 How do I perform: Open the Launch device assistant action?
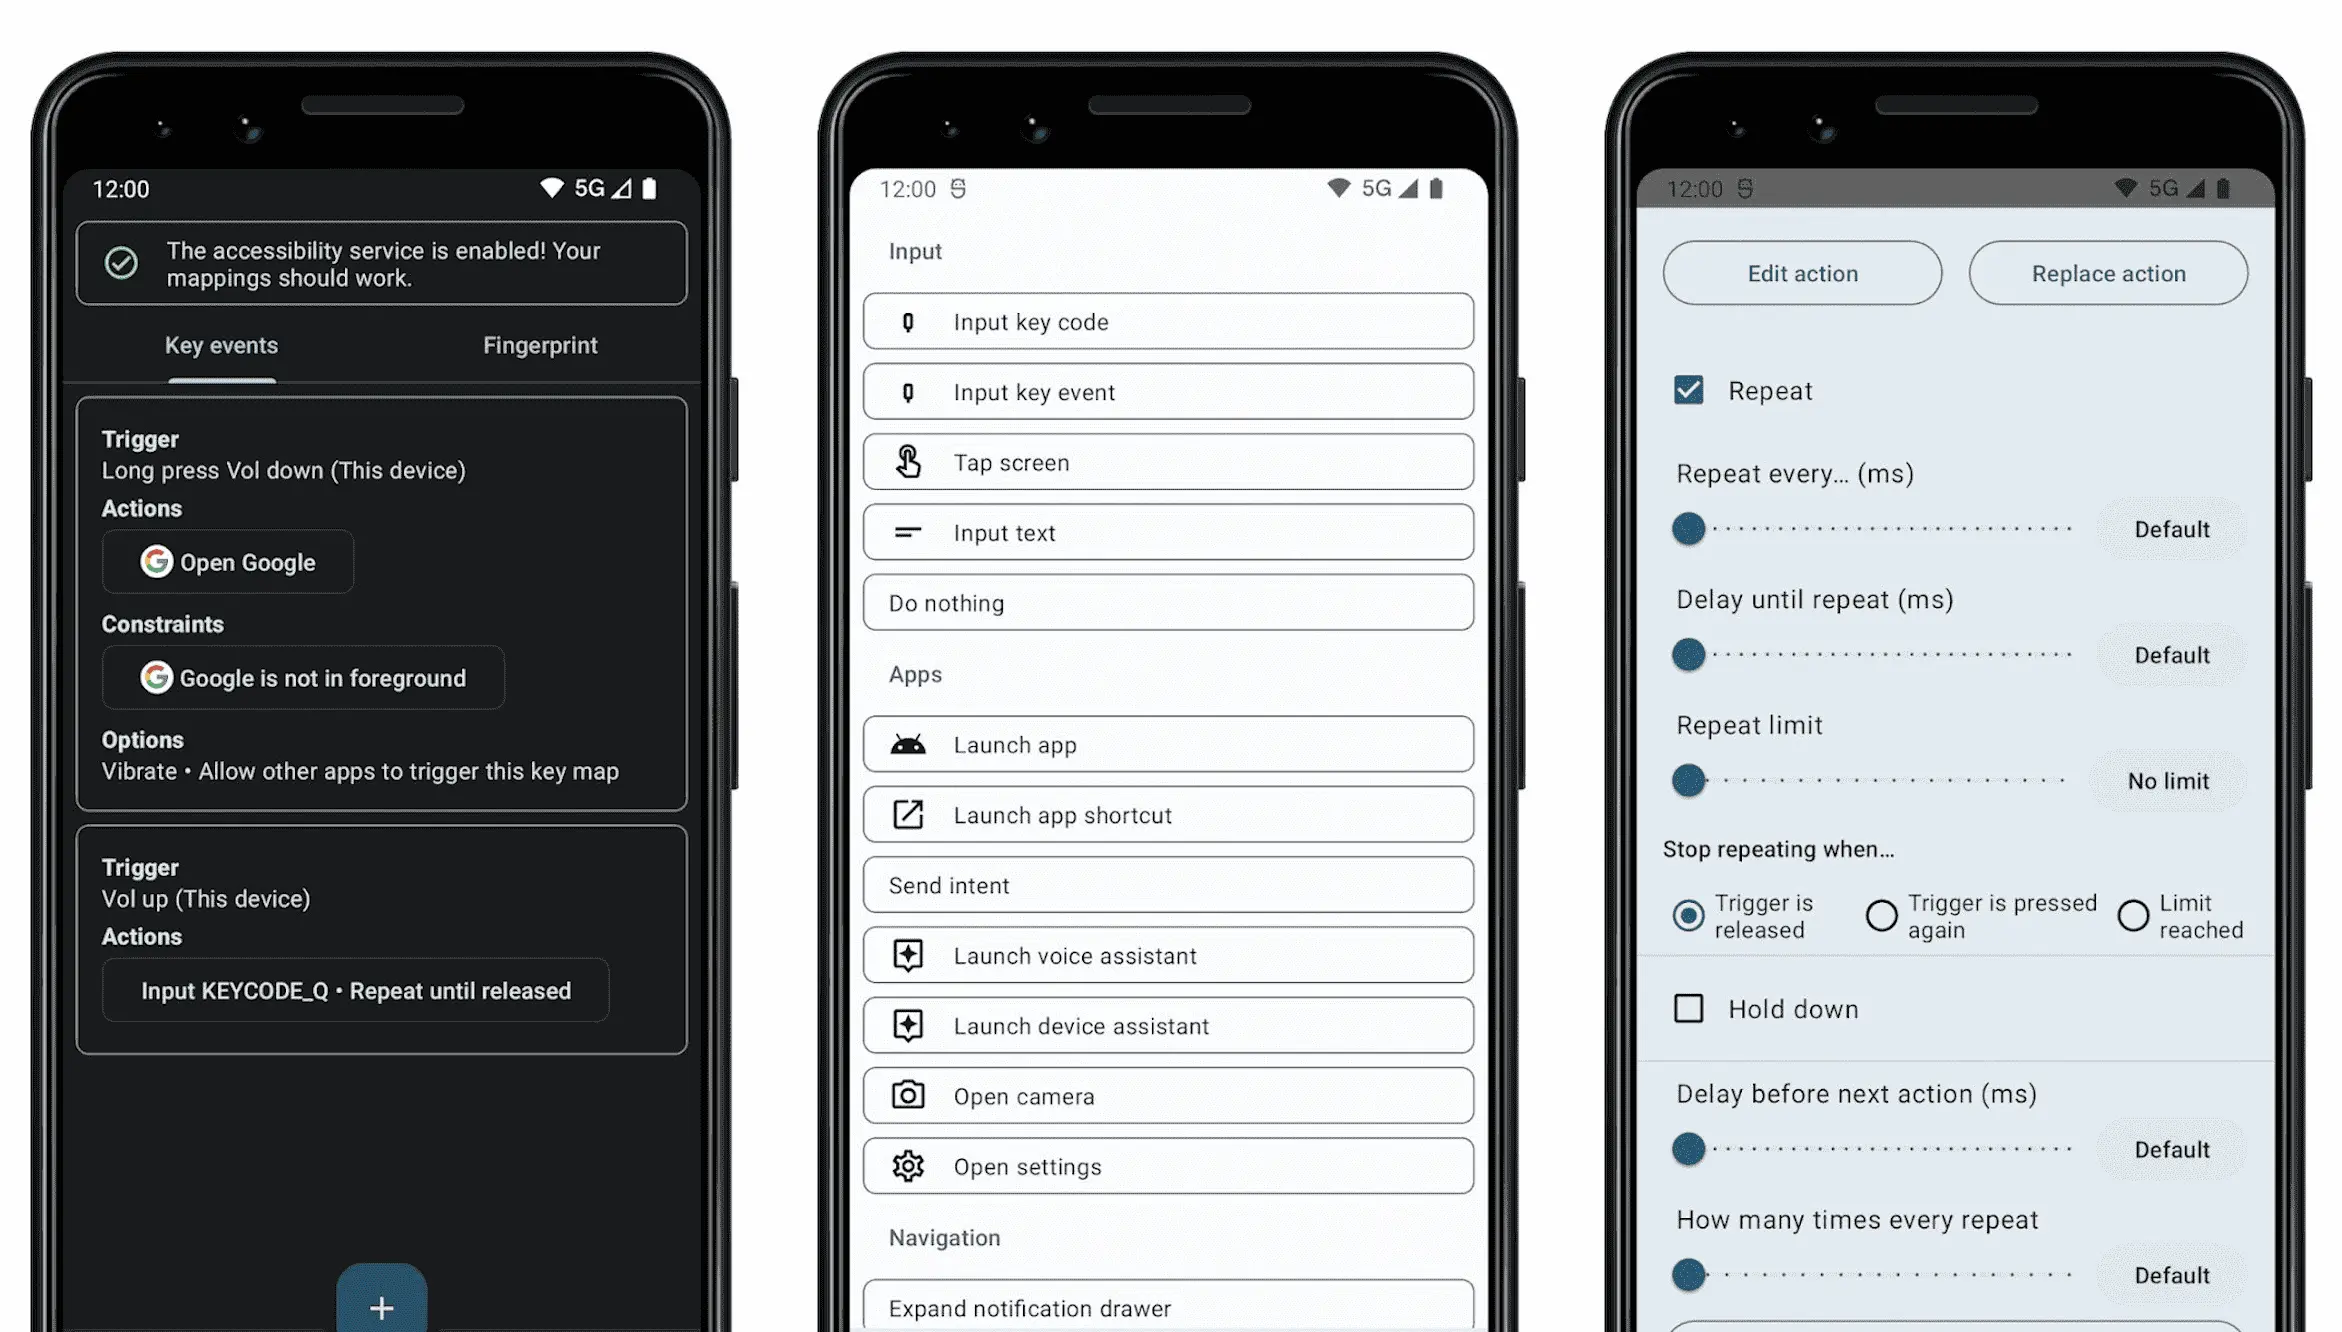(1169, 1025)
